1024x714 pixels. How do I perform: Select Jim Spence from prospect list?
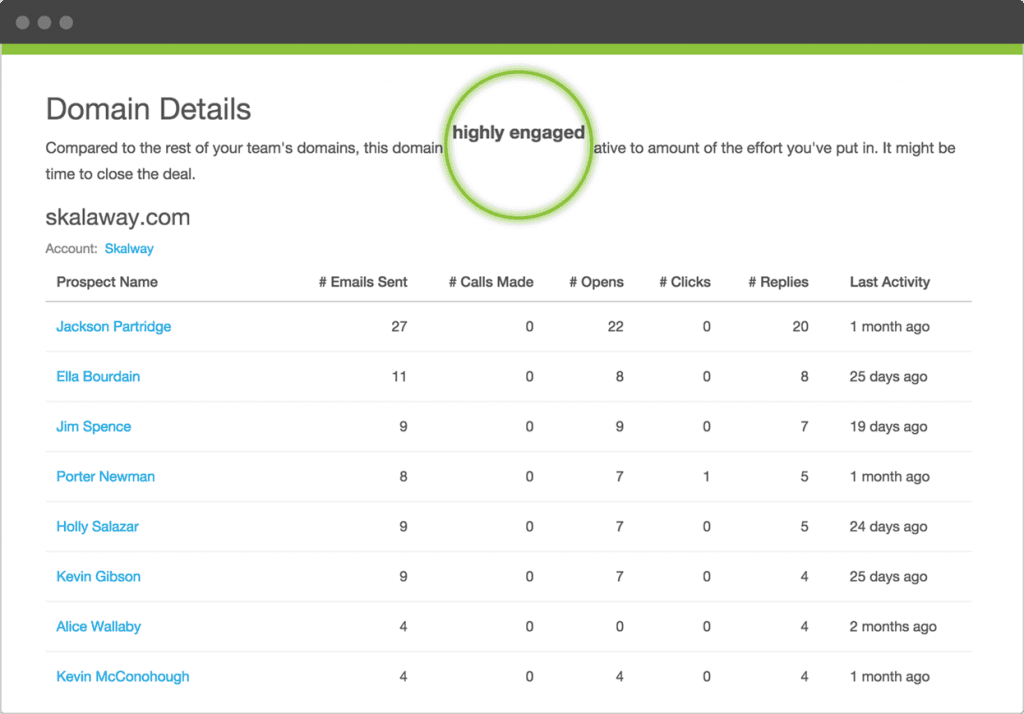click(93, 427)
